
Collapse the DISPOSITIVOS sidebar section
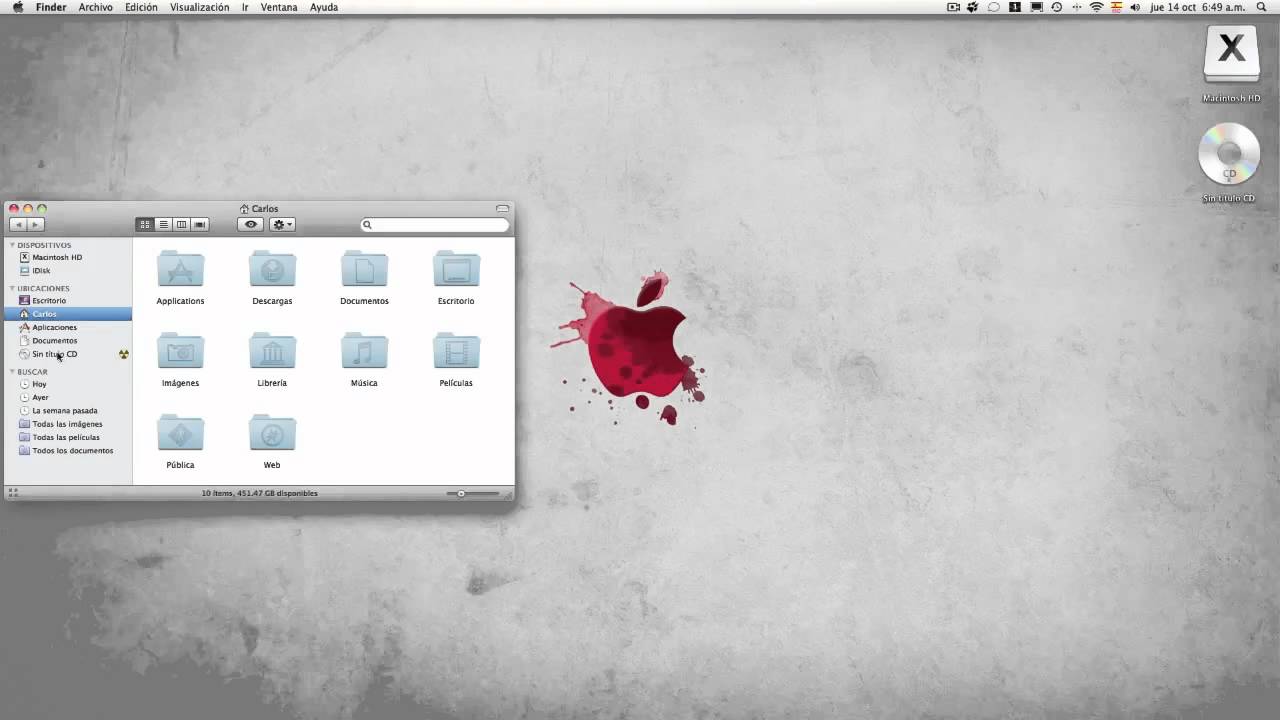[x=13, y=245]
